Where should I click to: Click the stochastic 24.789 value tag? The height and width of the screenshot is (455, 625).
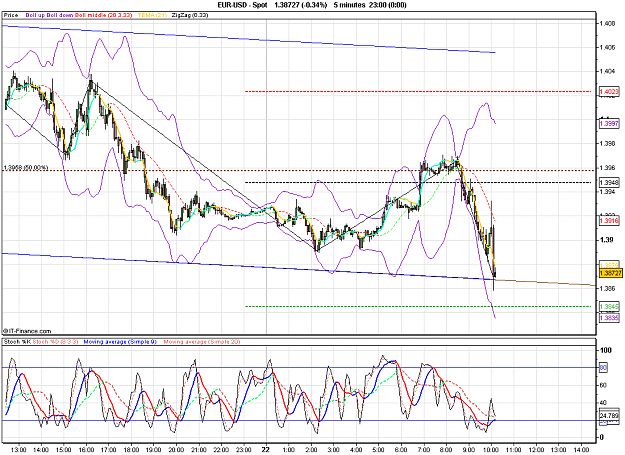(609, 416)
